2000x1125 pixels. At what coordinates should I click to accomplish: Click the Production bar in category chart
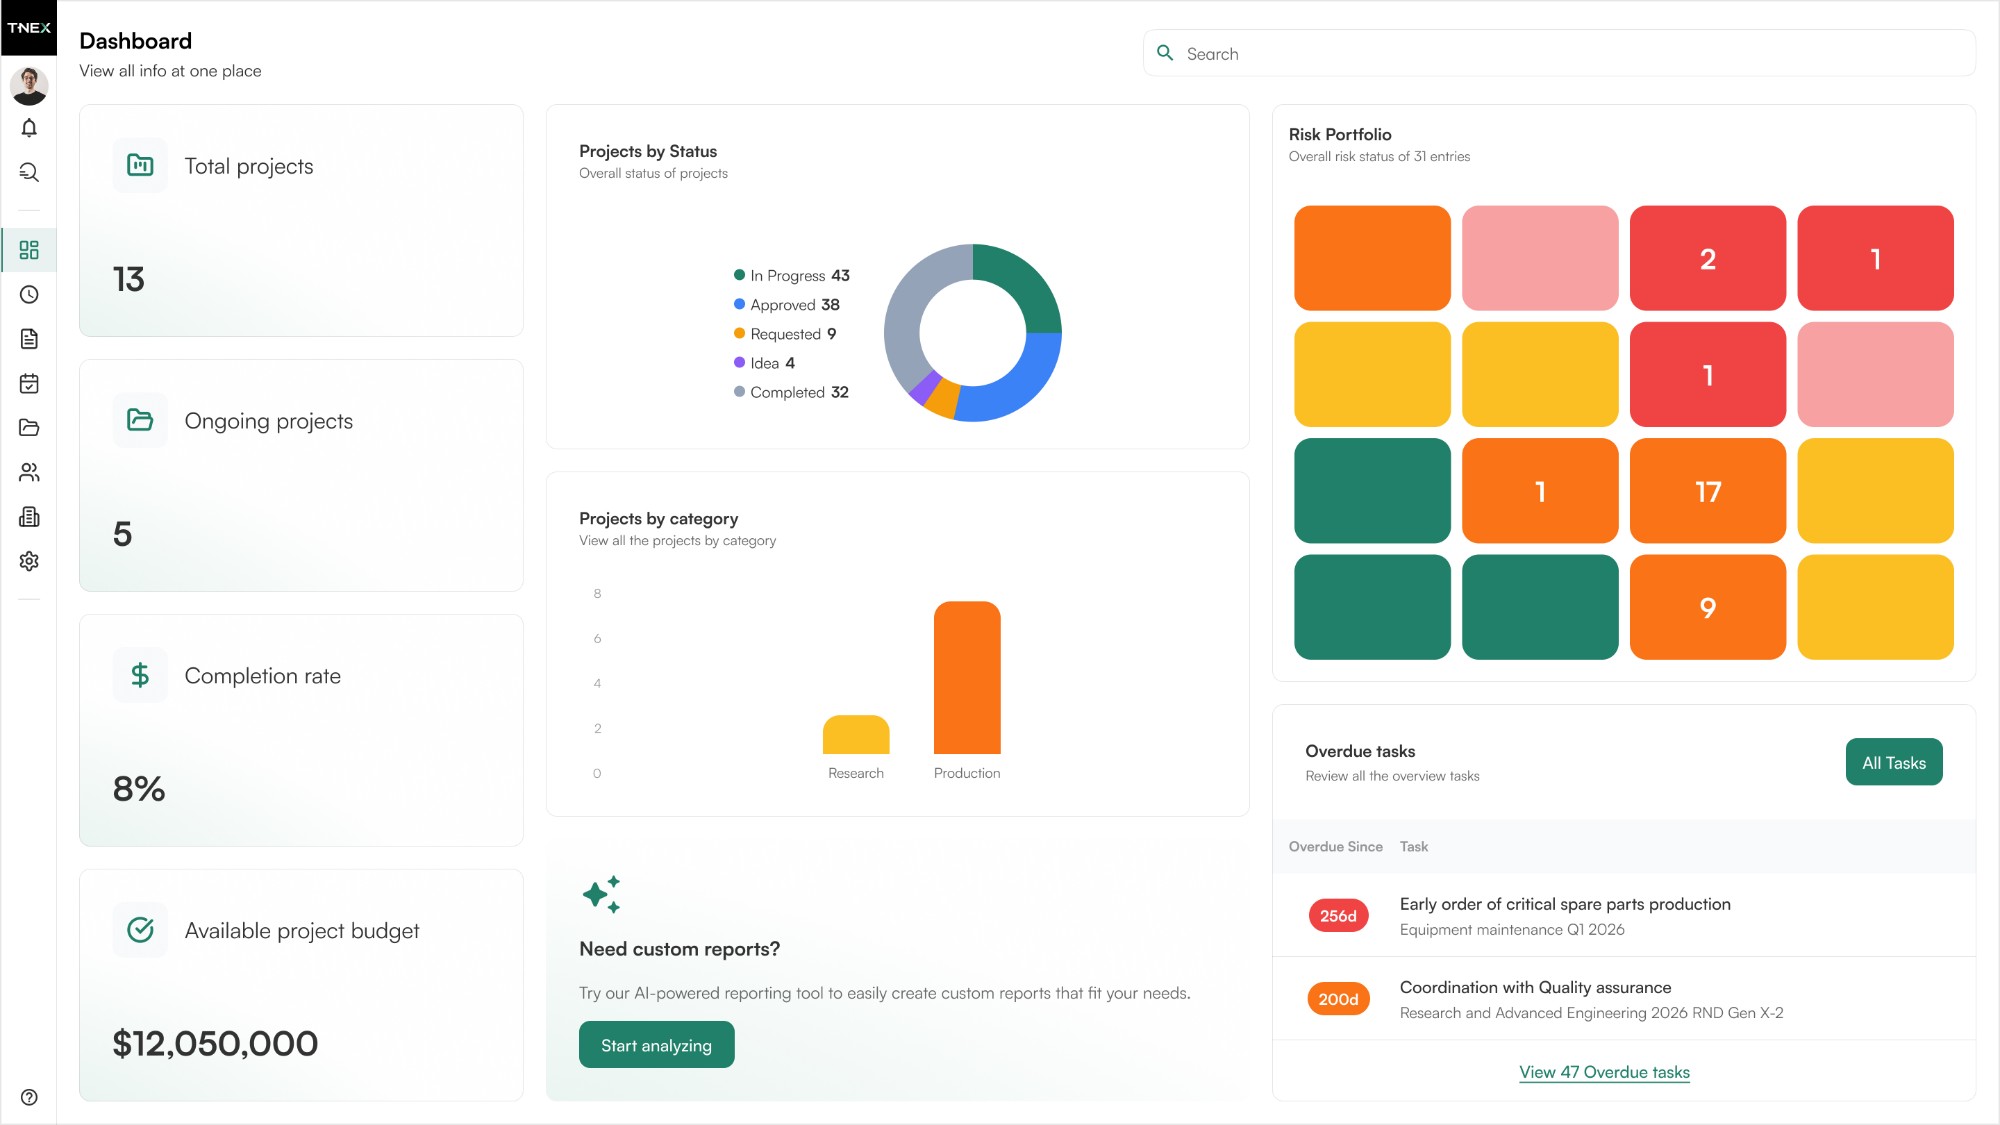tap(967, 677)
